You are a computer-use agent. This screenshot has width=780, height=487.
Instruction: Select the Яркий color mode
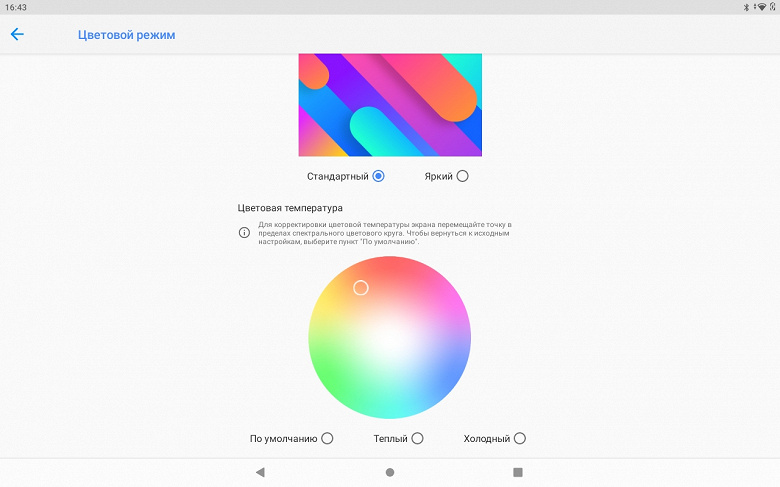coord(461,176)
